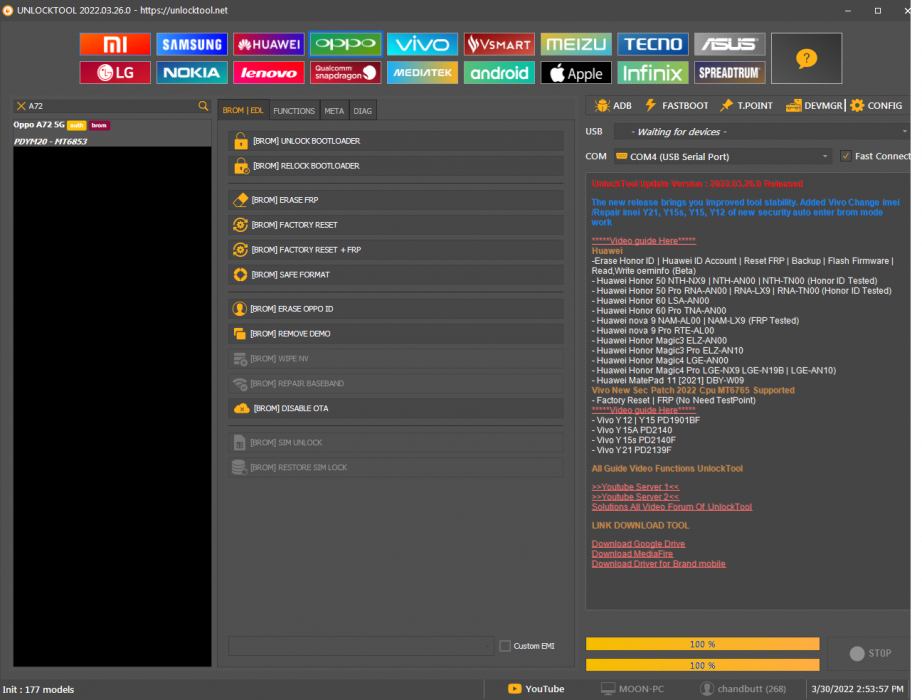Open the Spreadtrum chipset section
The height and width of the screenshot is (700, 922).
[729, 72]
